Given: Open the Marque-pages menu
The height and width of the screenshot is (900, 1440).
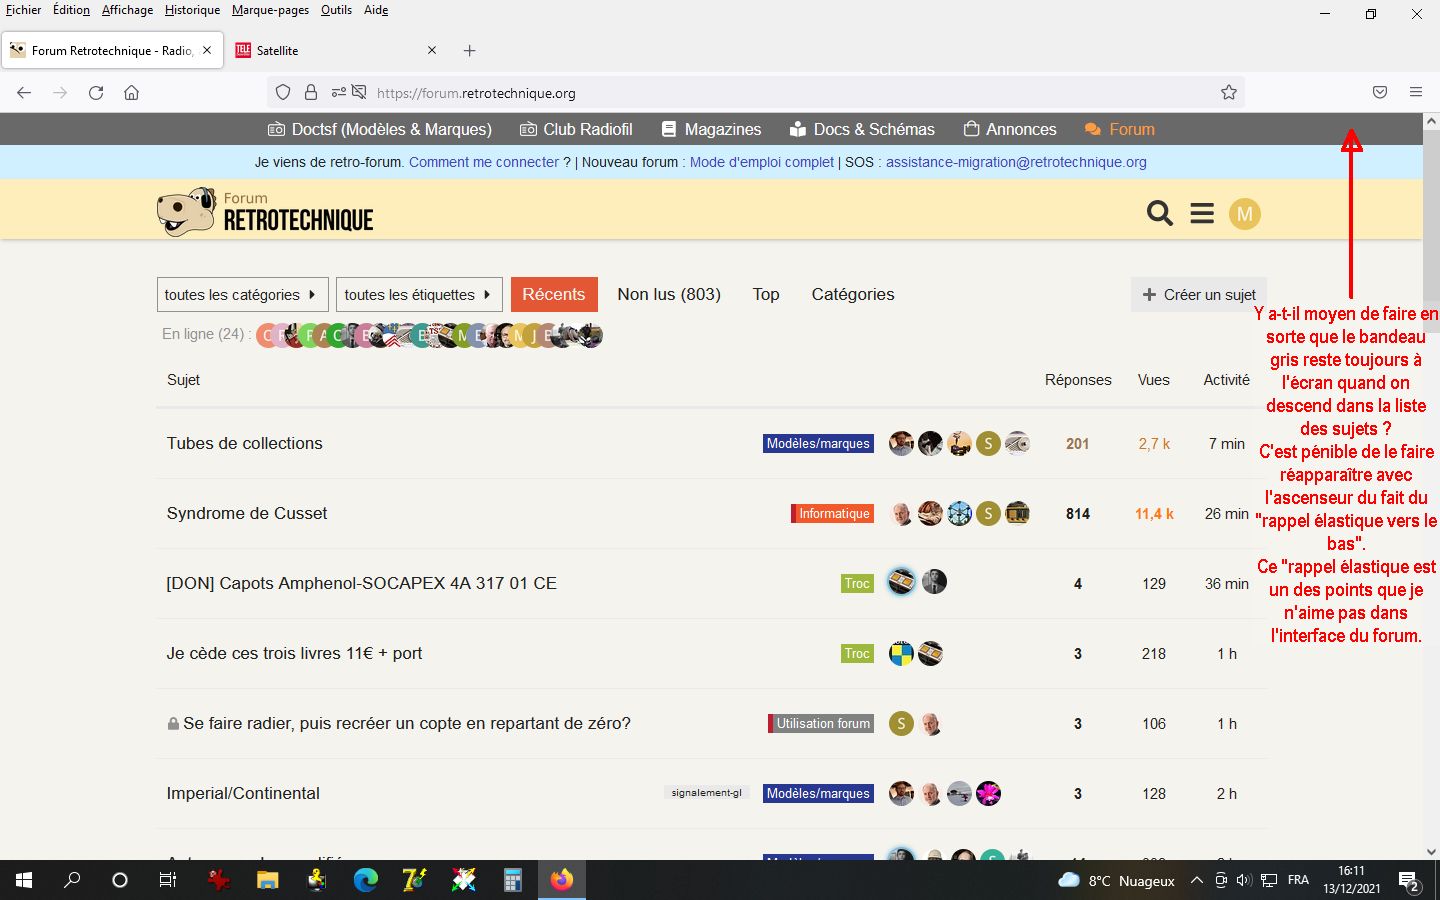Looking at the screenshot, I should tap(270, 10).
